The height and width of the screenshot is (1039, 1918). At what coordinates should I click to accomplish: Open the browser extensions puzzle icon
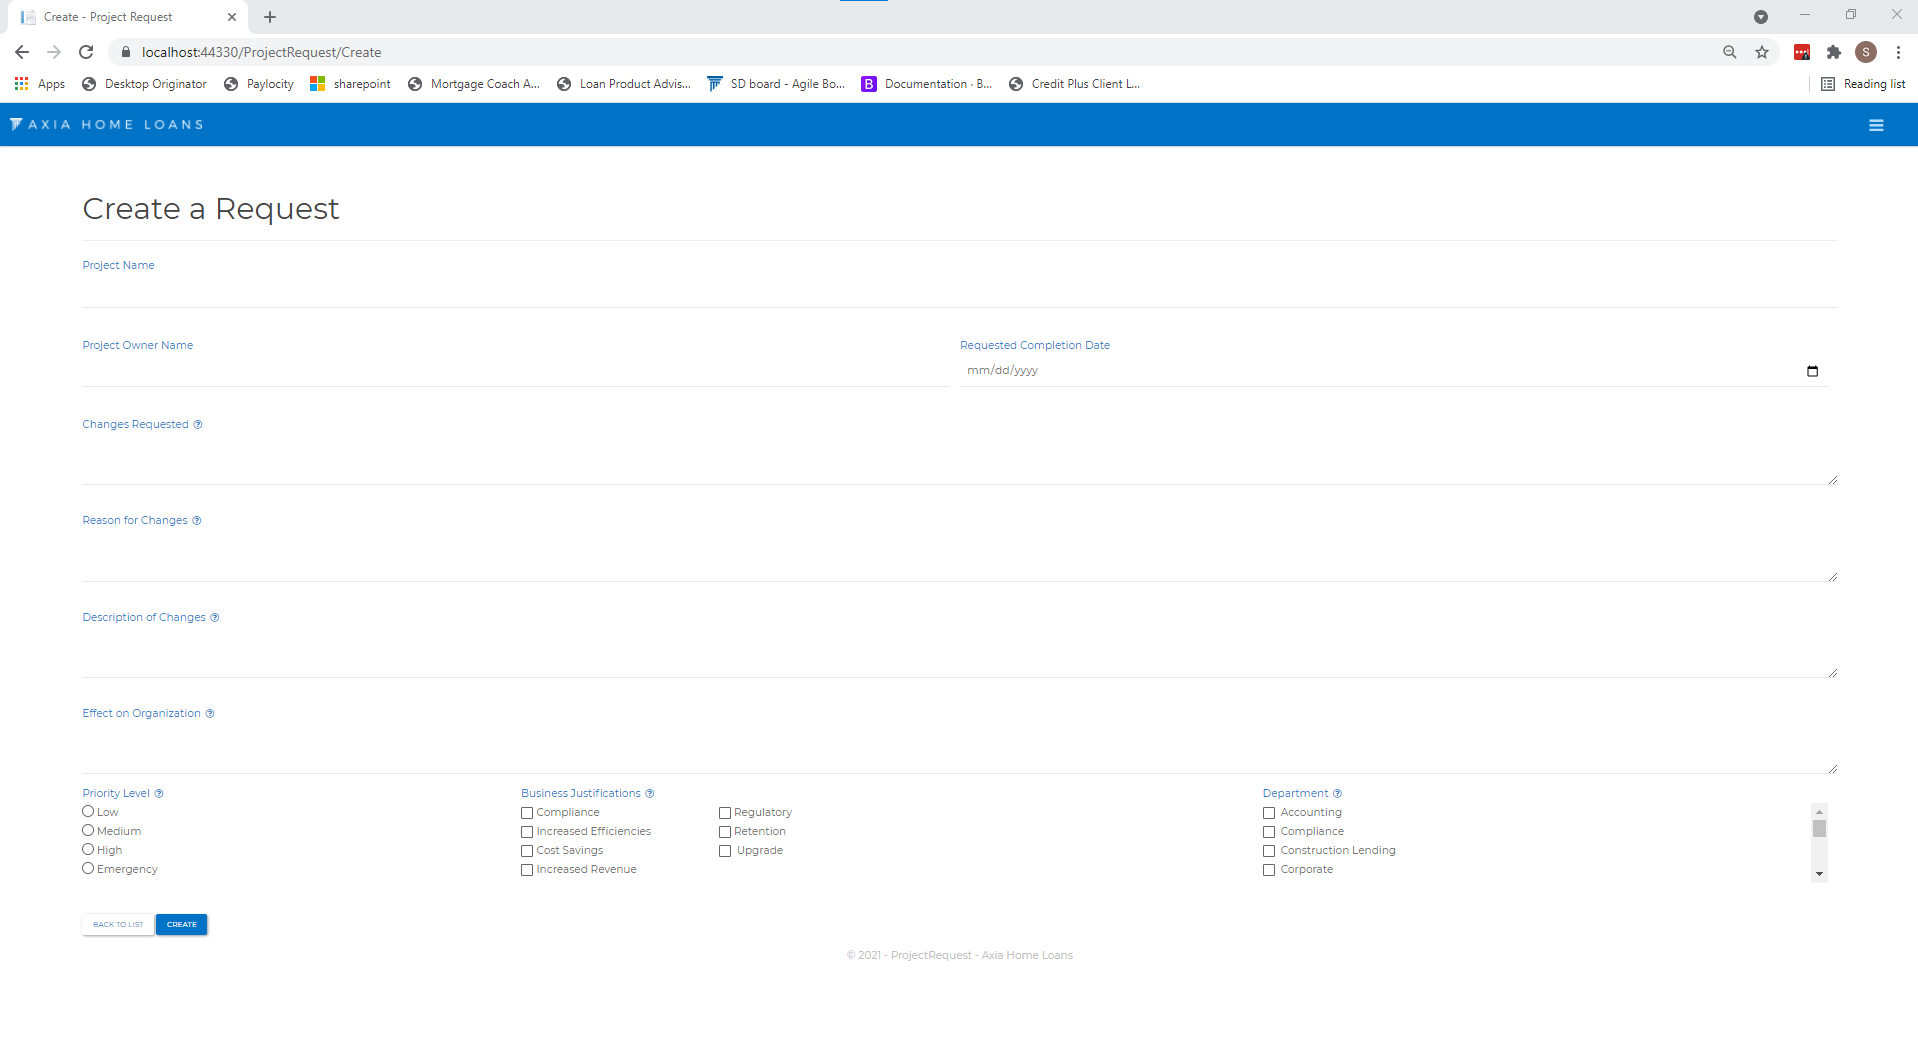pyautogui.click(x=1834, y=52)
